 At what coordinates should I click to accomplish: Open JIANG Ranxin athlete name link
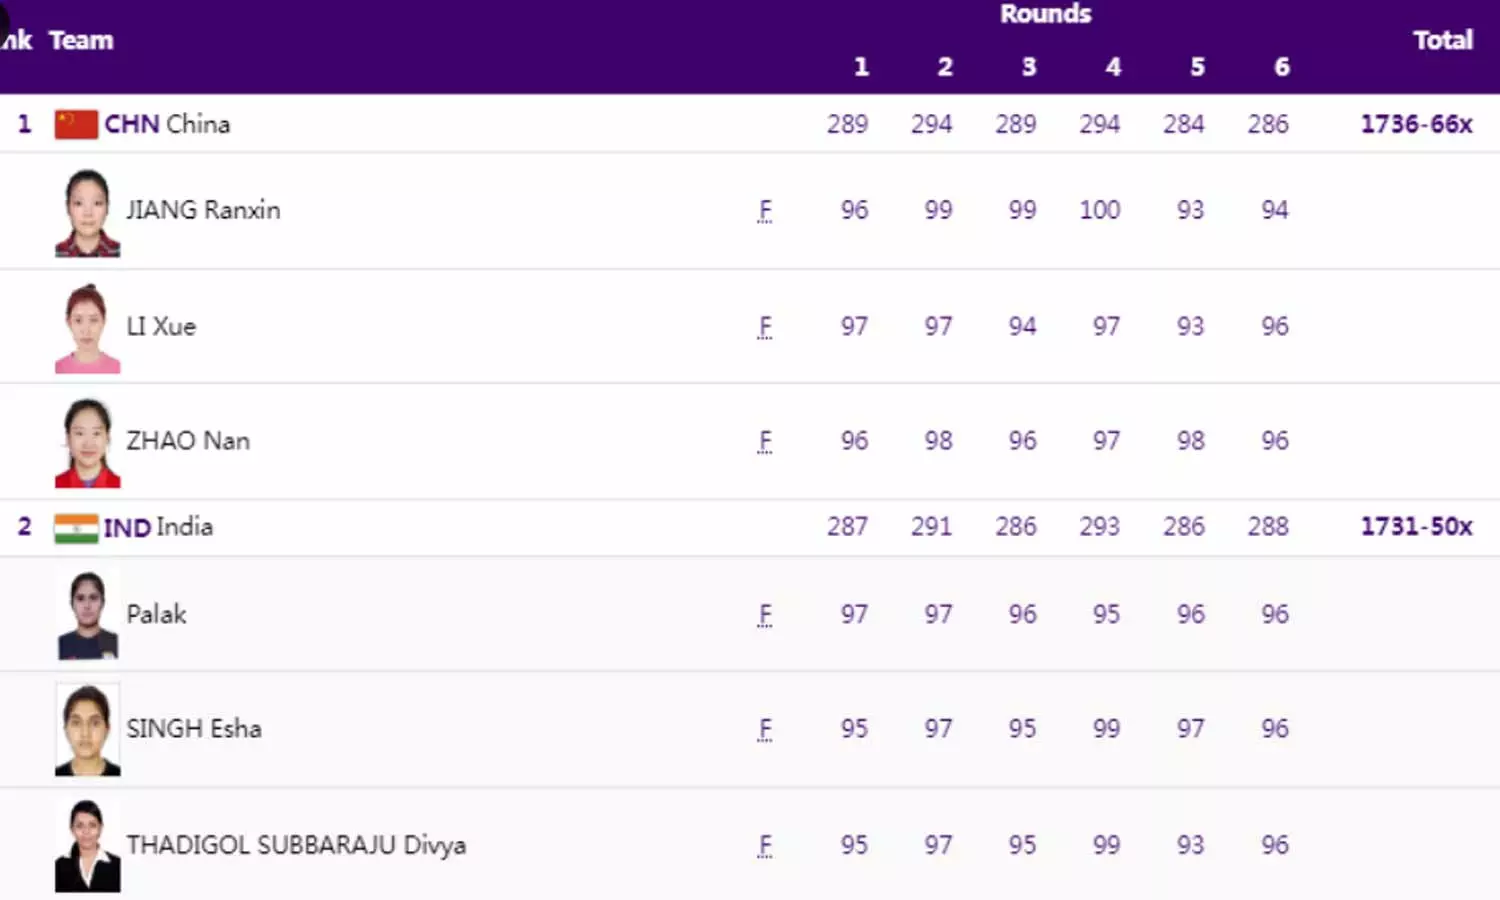[x=203, y=210]
